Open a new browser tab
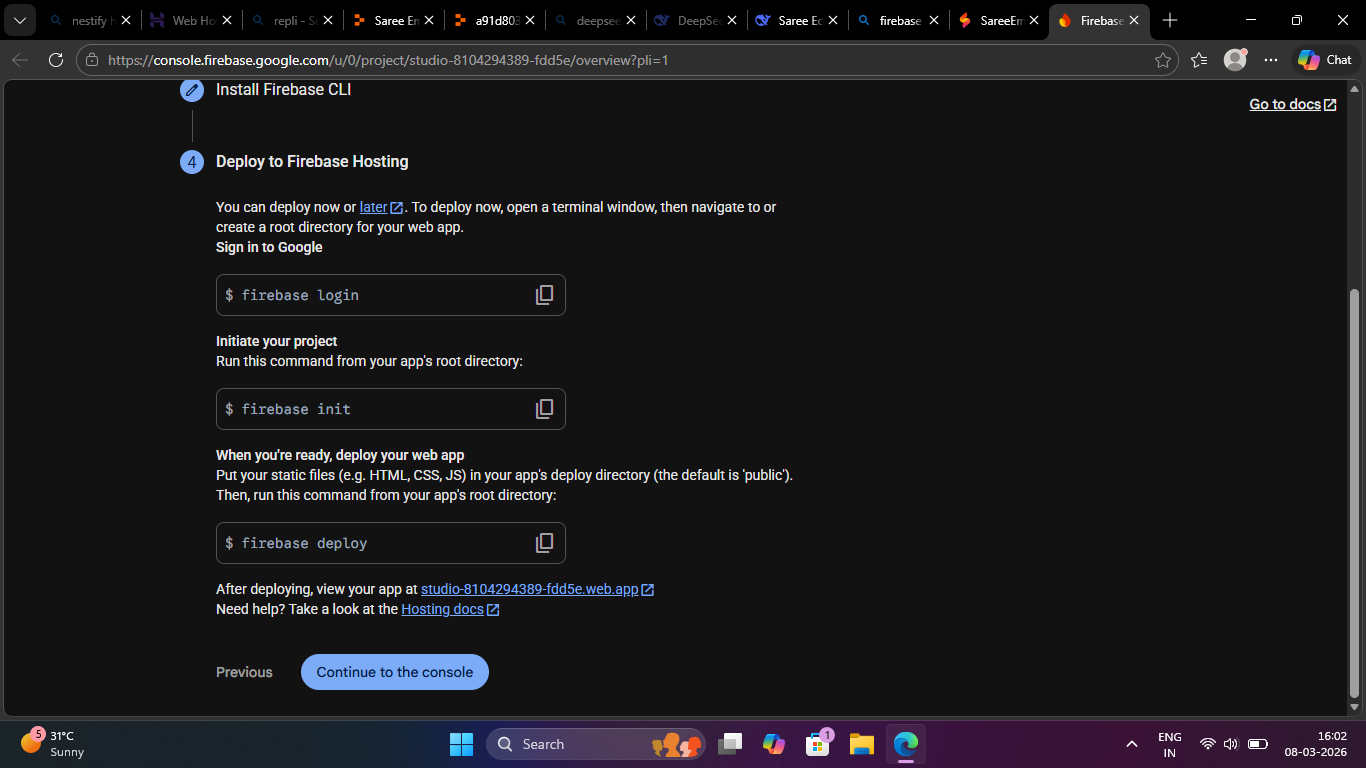 [x=1170, y=20]
